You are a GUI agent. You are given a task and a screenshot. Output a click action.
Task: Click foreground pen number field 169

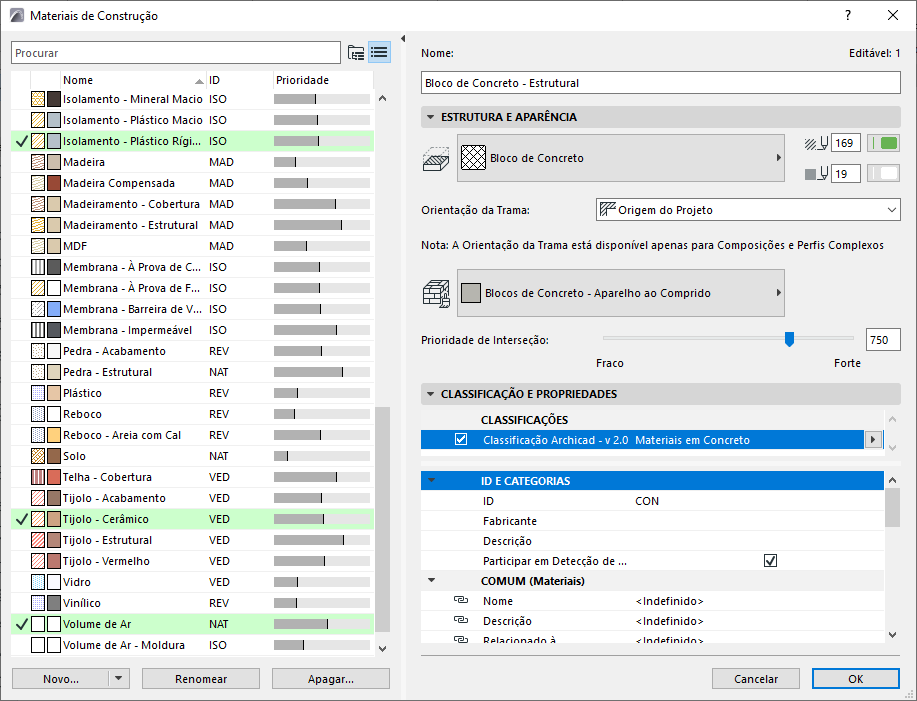pyautogui.click(x=845, y=143)
